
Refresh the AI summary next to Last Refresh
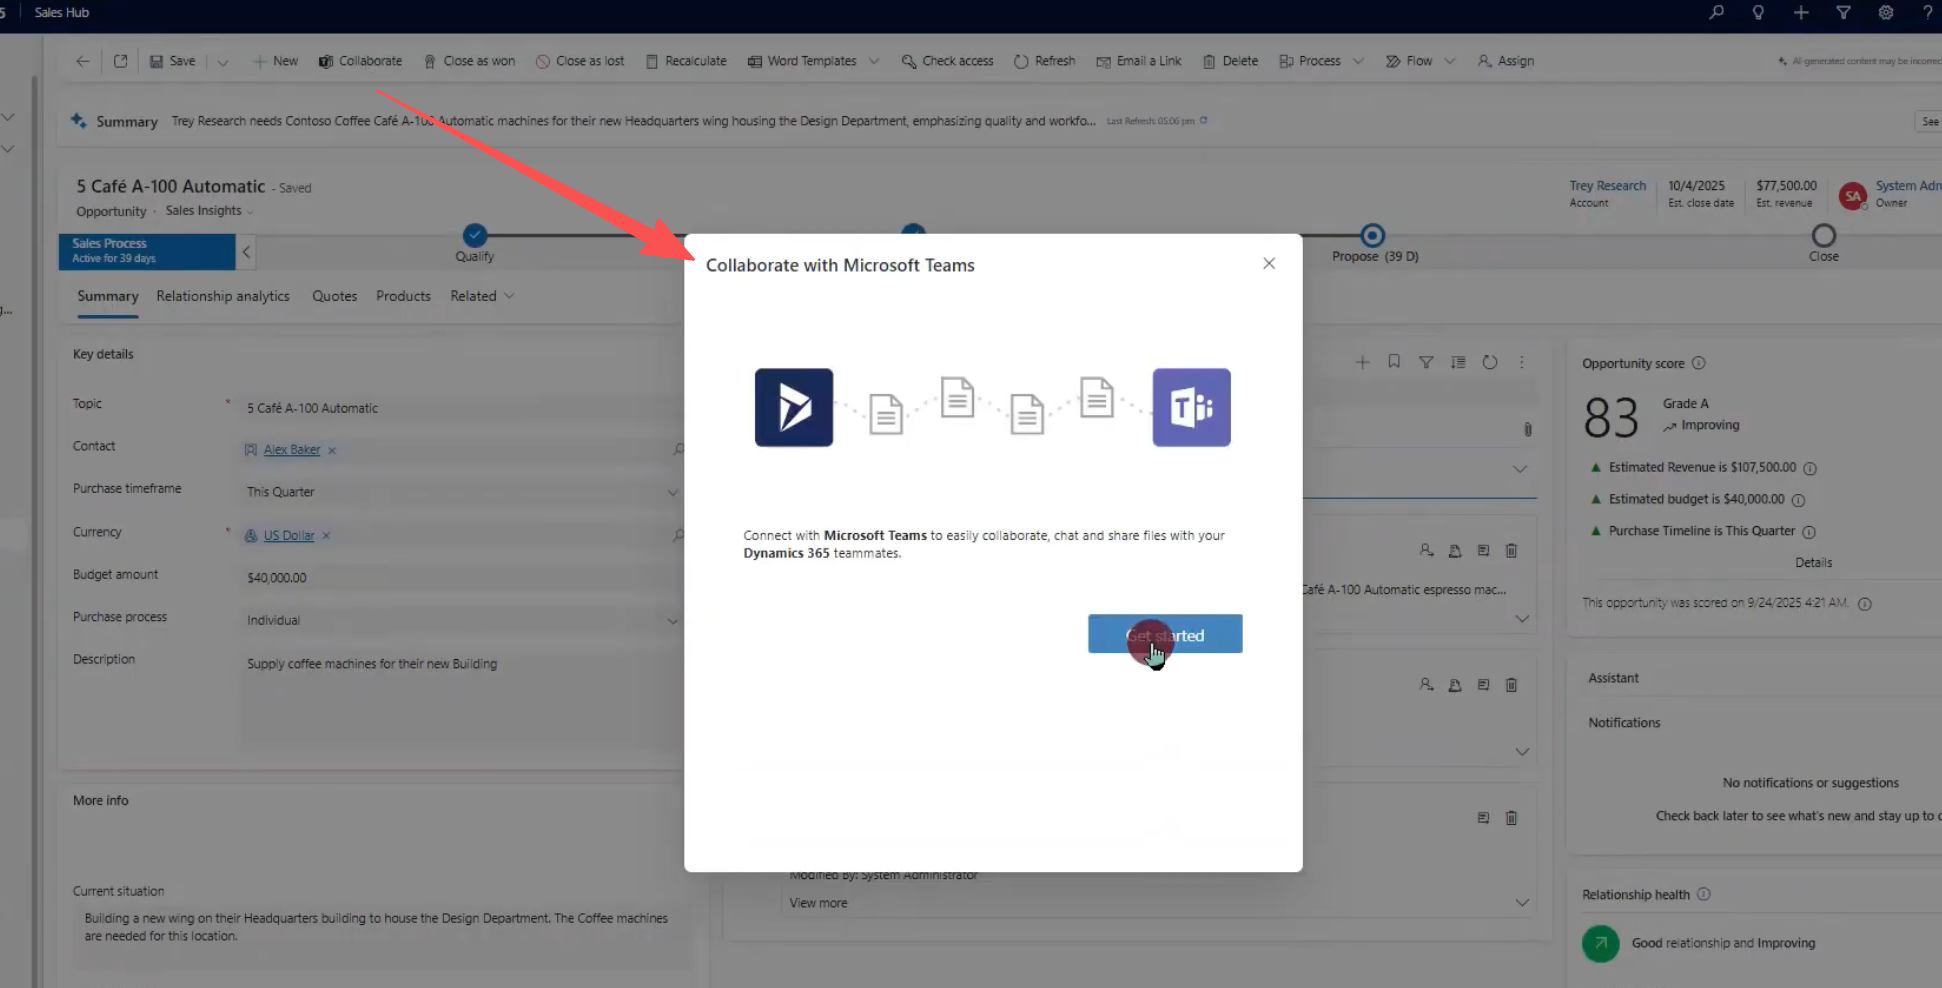pyautogui.click(x=1203, y=121)
